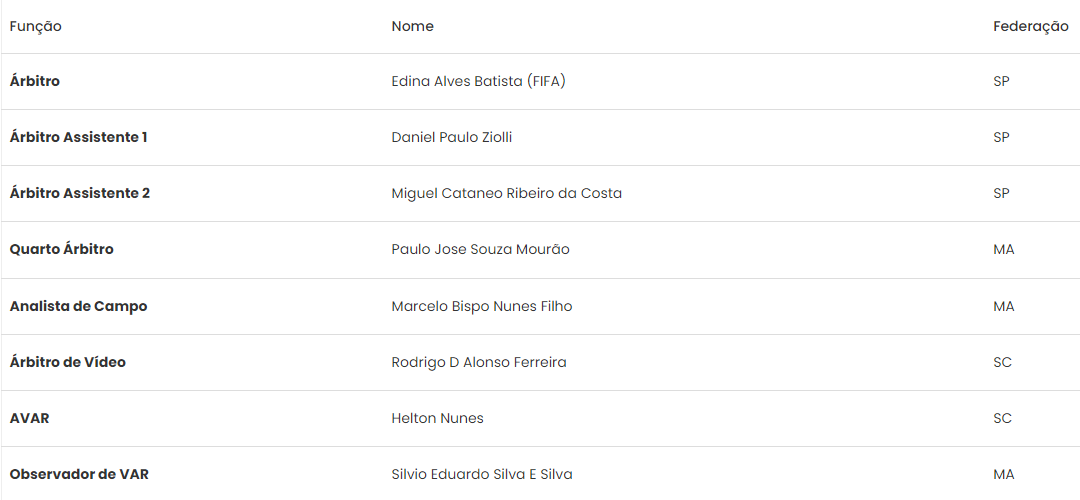
Task: Select the name Paulo Jose Souza Mourão
Action: (480, 249)
